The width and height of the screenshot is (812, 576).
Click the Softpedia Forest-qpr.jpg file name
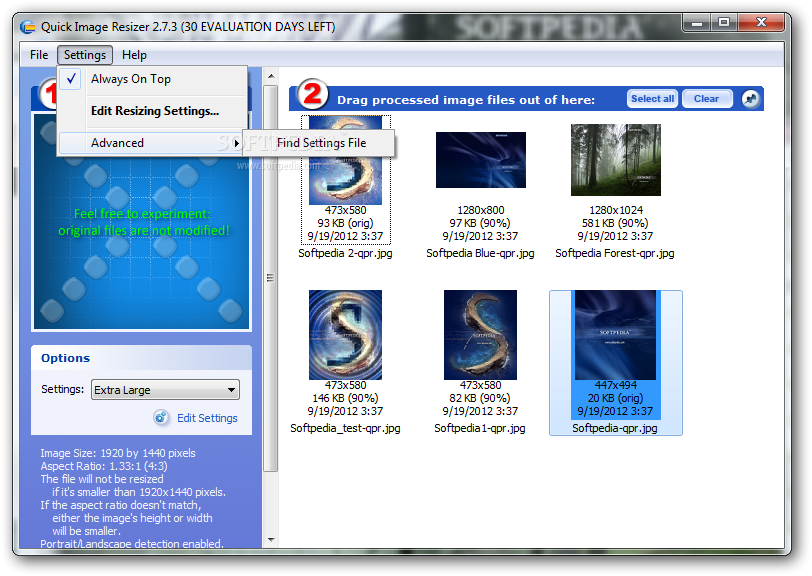[615, 253]
